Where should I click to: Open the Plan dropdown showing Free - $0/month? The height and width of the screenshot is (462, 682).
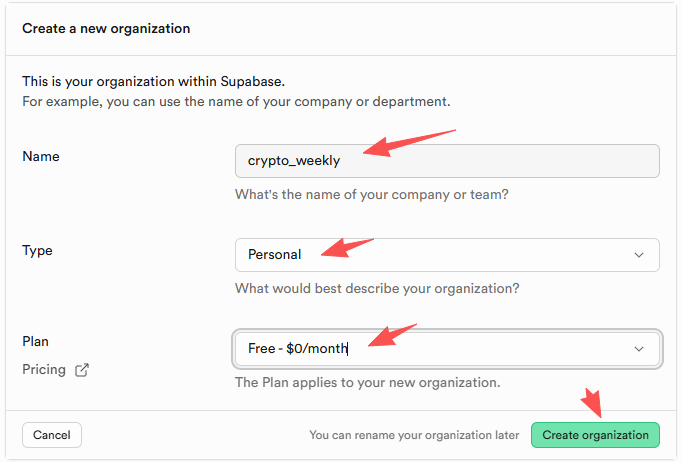tap(446, 349)
